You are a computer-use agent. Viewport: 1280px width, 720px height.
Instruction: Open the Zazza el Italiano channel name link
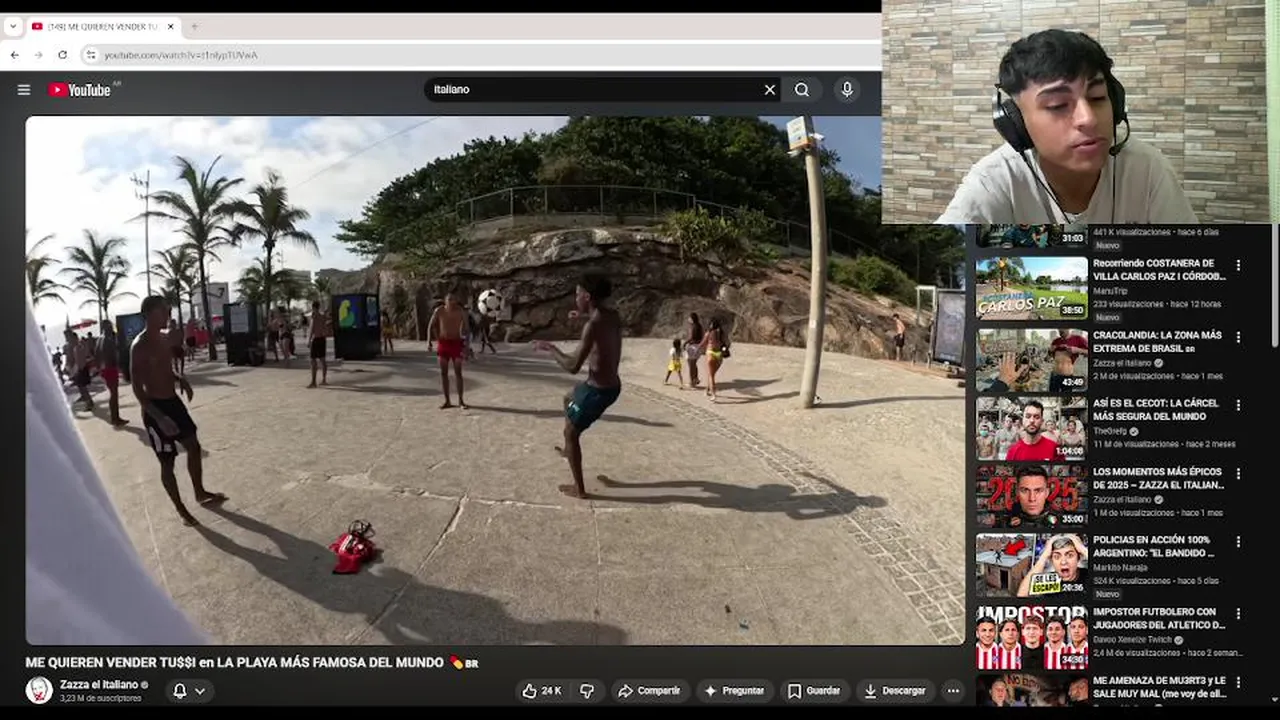click(99, 685)
